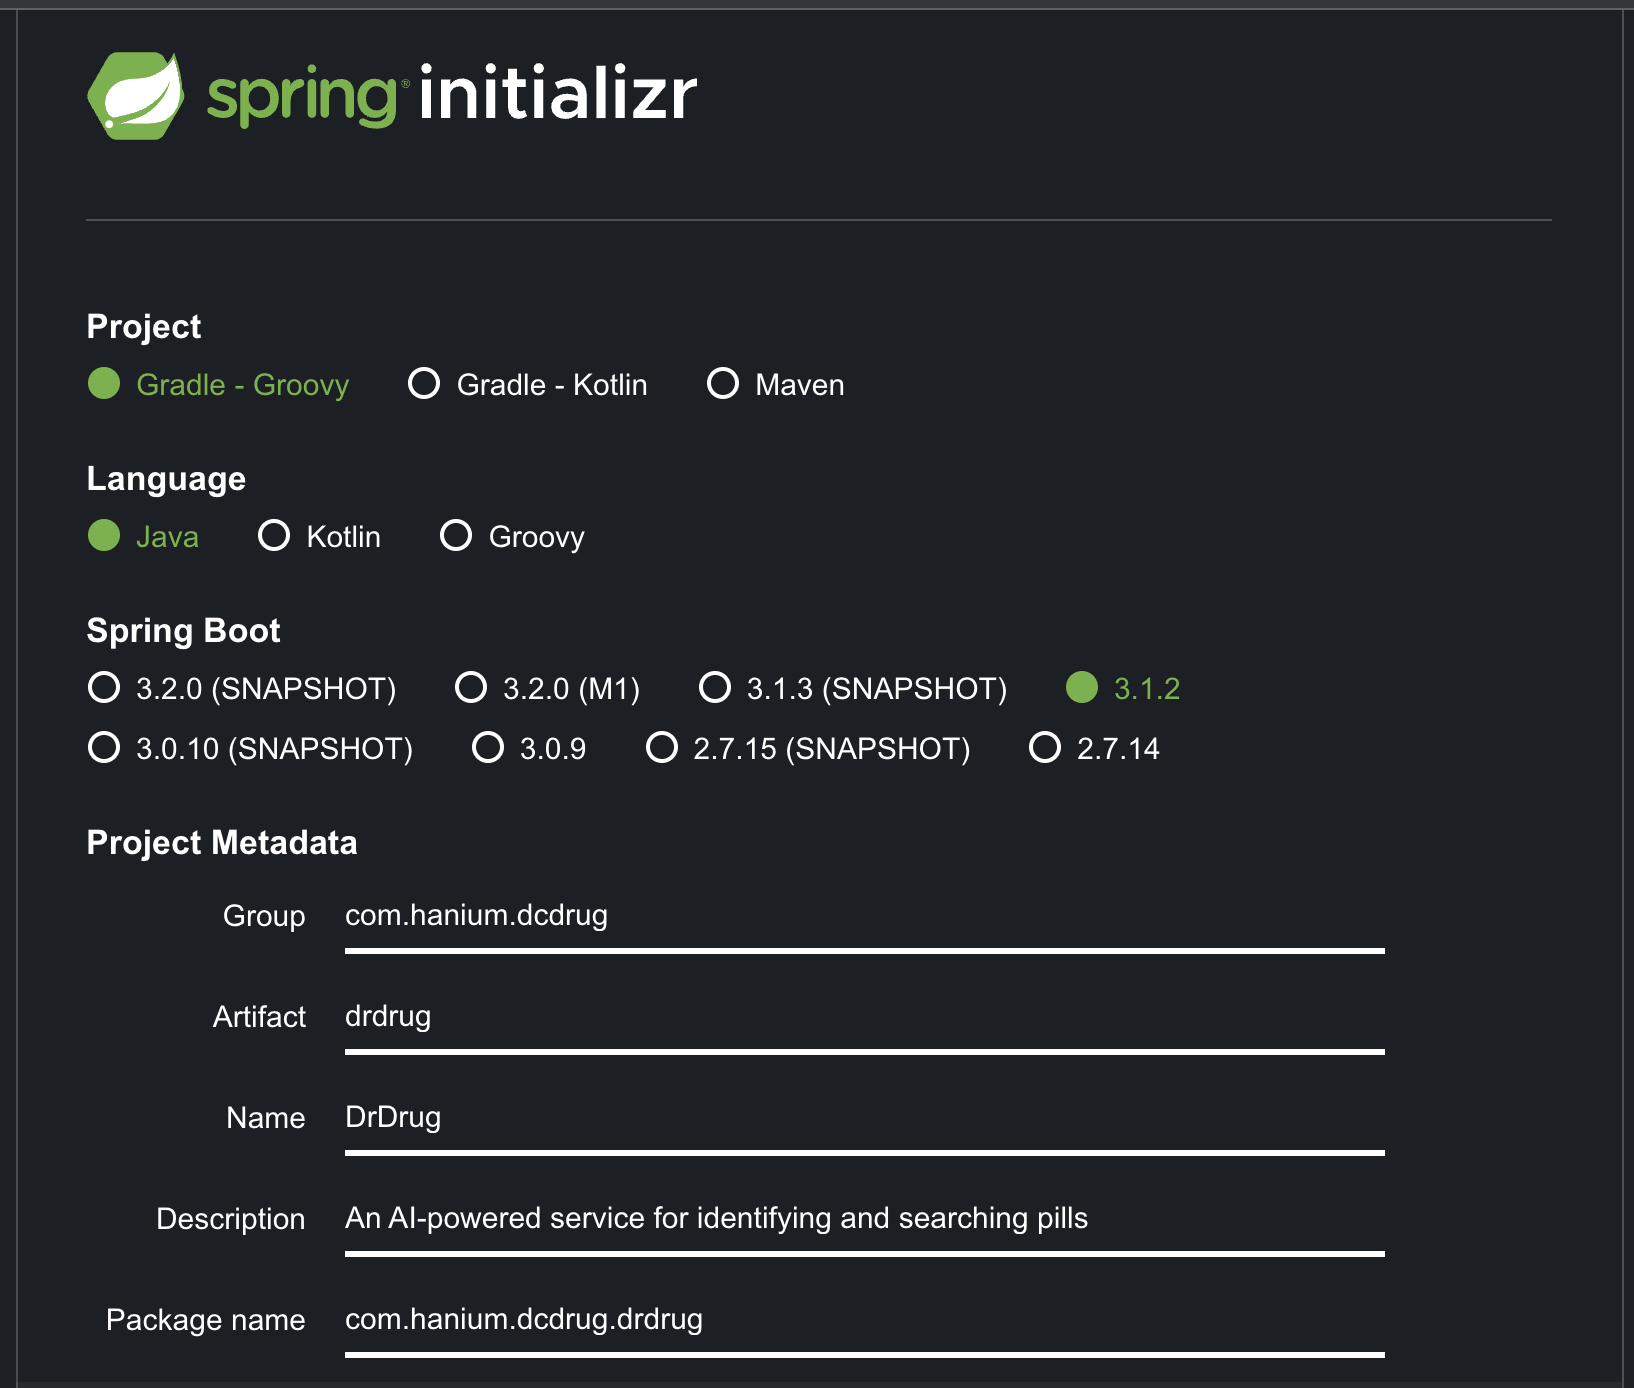Choose Kotlin as the language

(x=319, y=536)
